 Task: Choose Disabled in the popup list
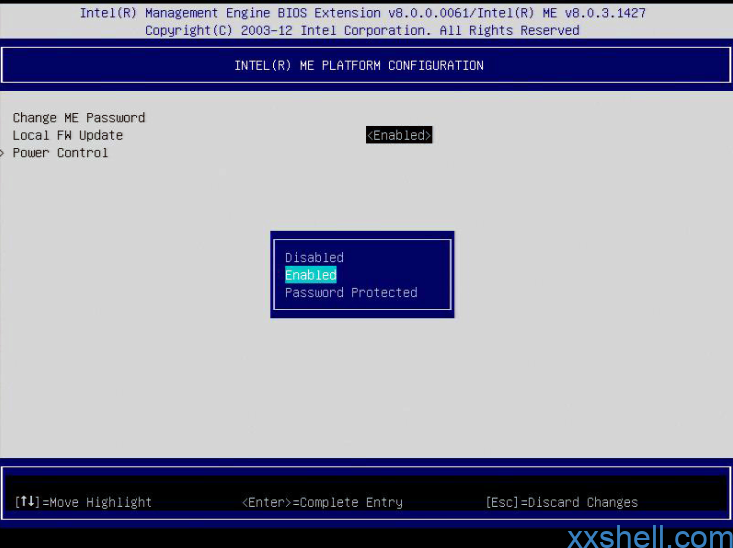tap(314, 258)
